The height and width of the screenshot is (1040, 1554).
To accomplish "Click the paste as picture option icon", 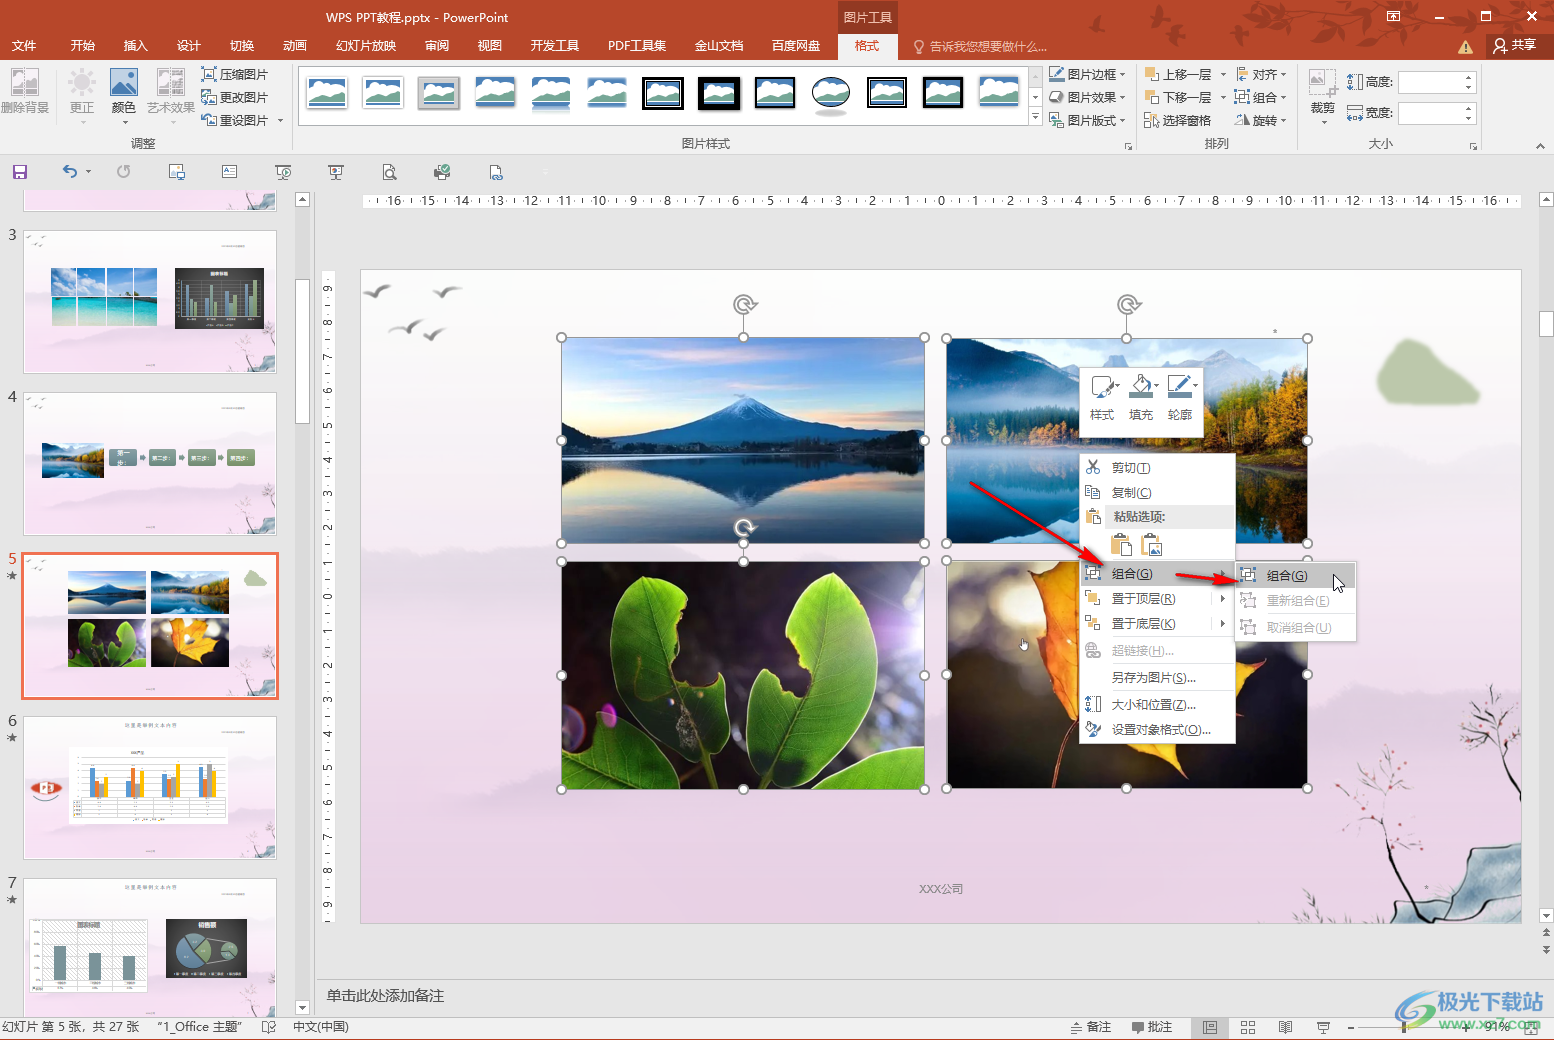I will 1152,545.
